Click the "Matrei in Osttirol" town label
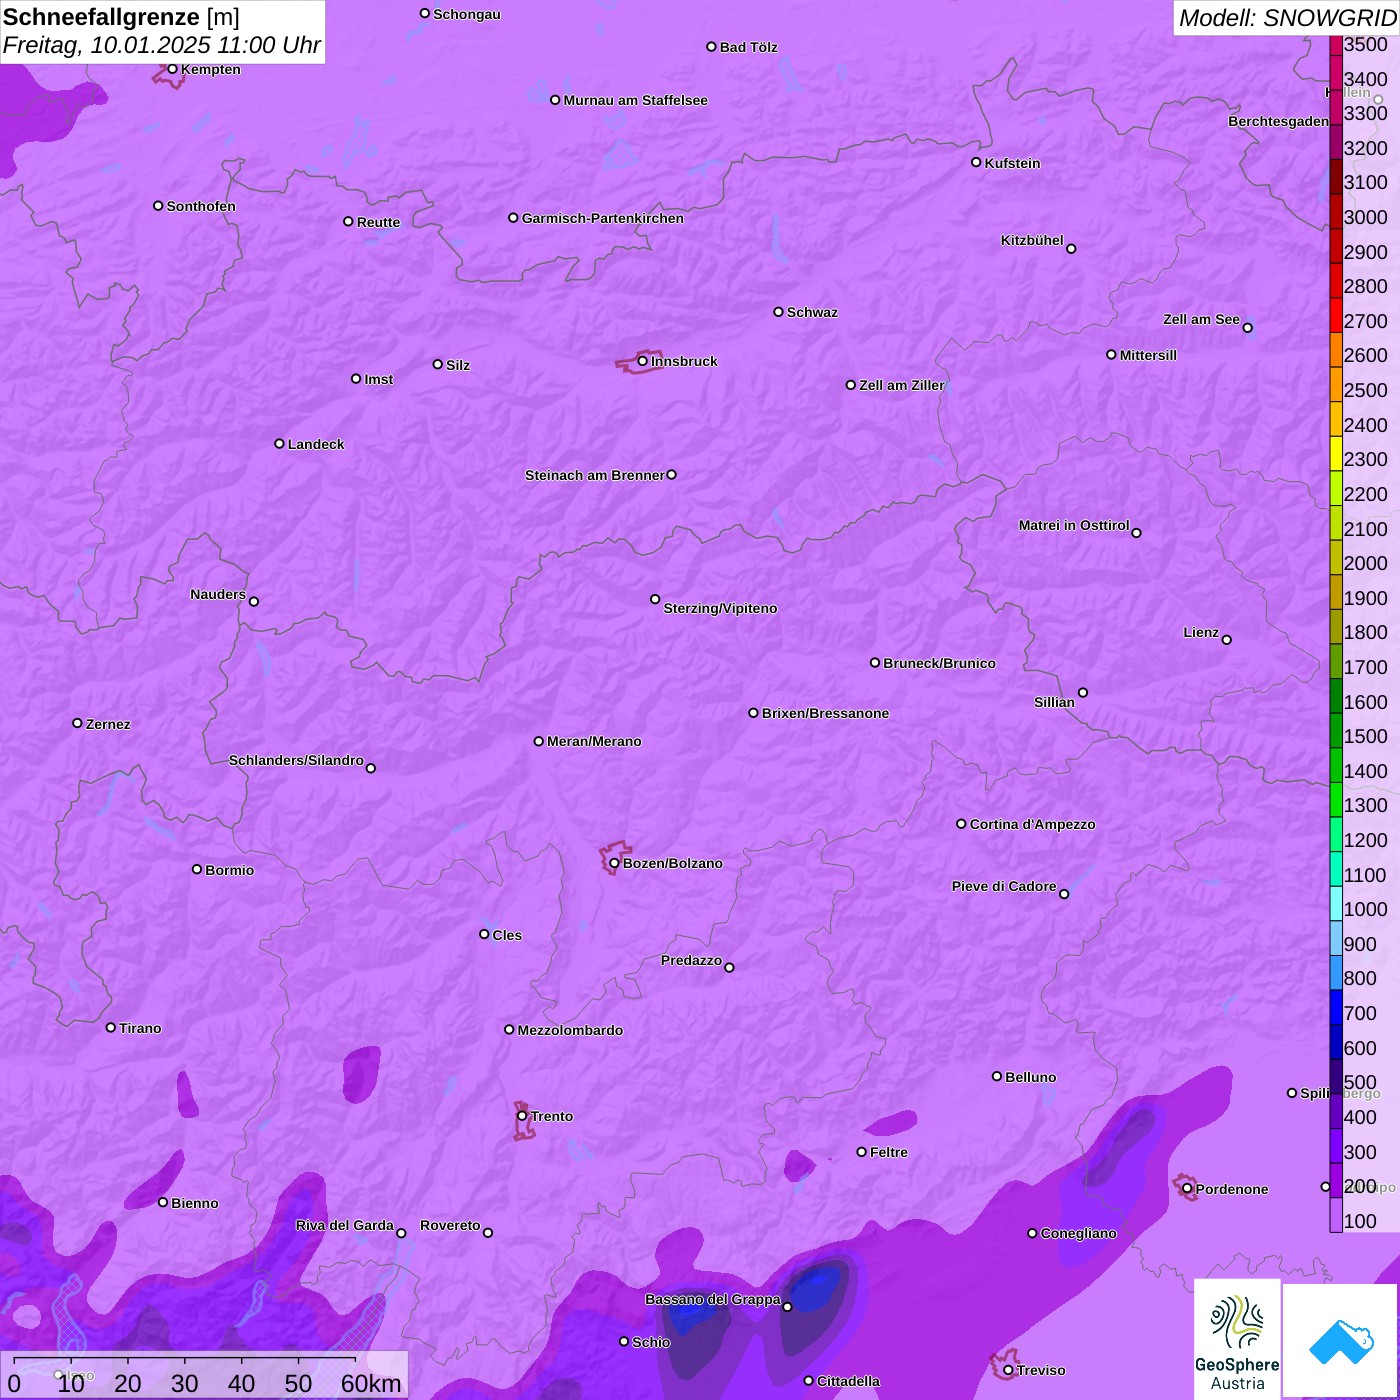This screenshot has height=1400, width=1400. 1074,525
